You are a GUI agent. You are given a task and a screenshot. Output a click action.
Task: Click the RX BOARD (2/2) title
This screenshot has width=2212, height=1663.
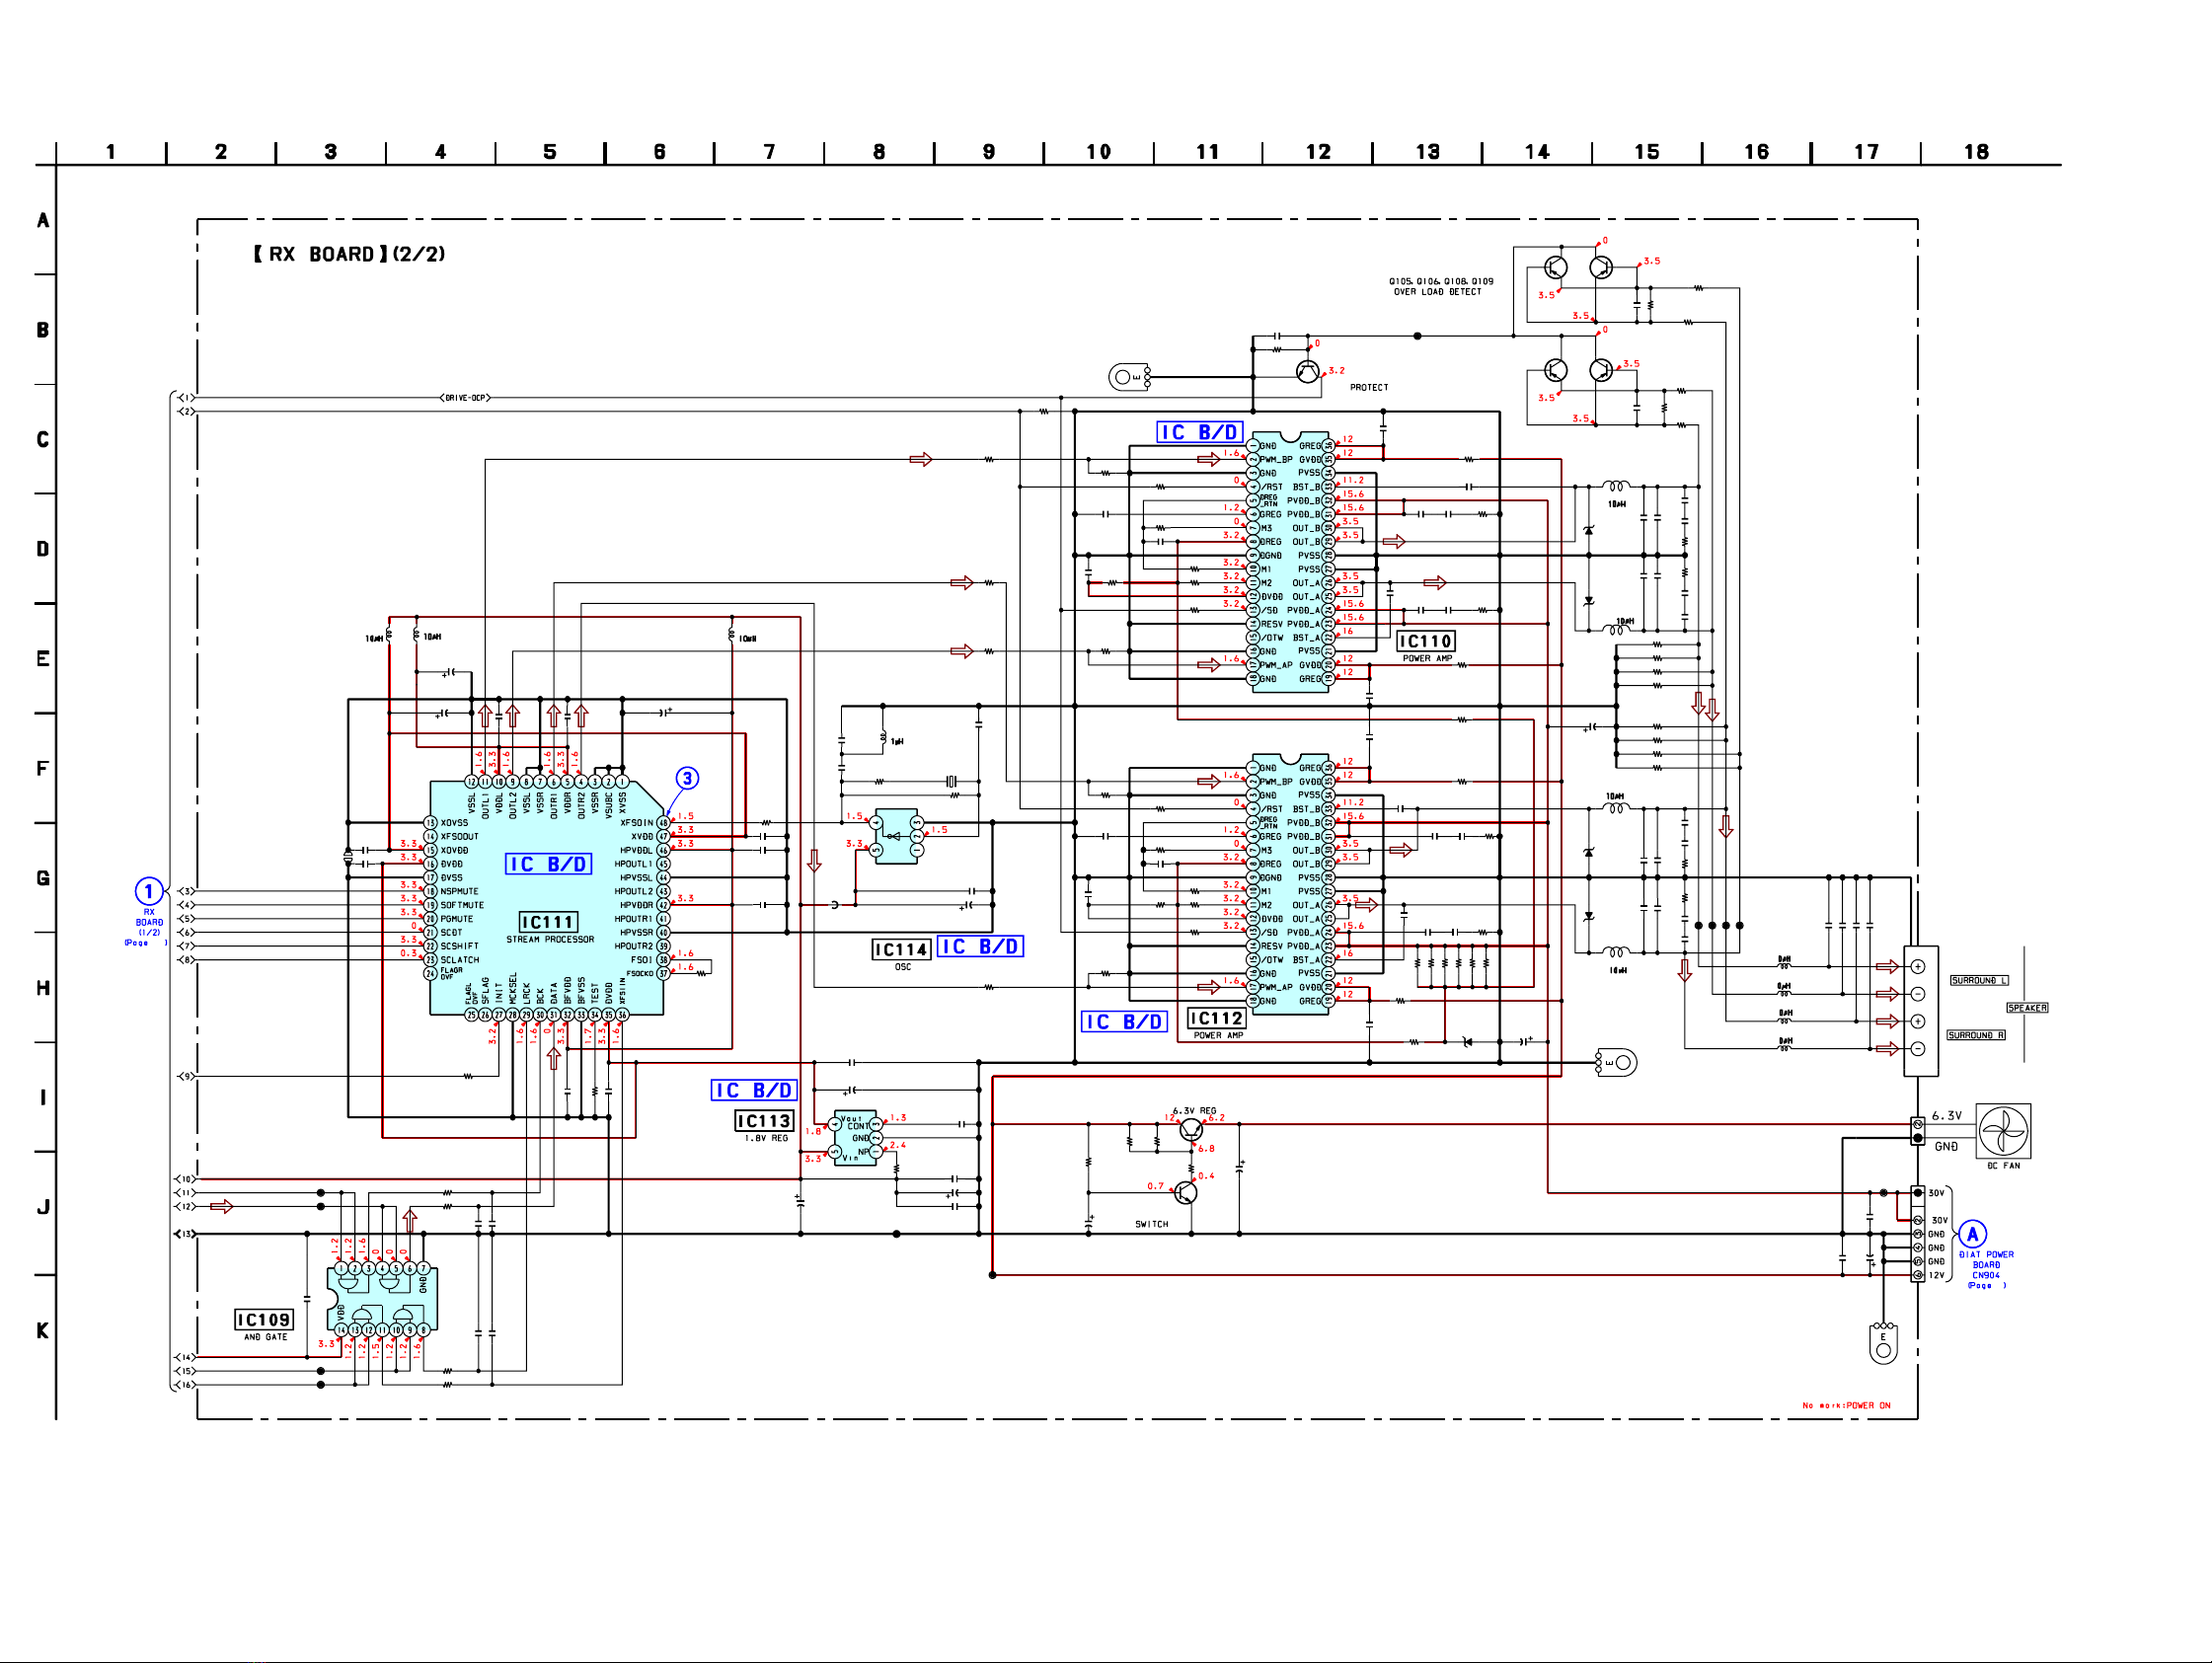point(349,254)
